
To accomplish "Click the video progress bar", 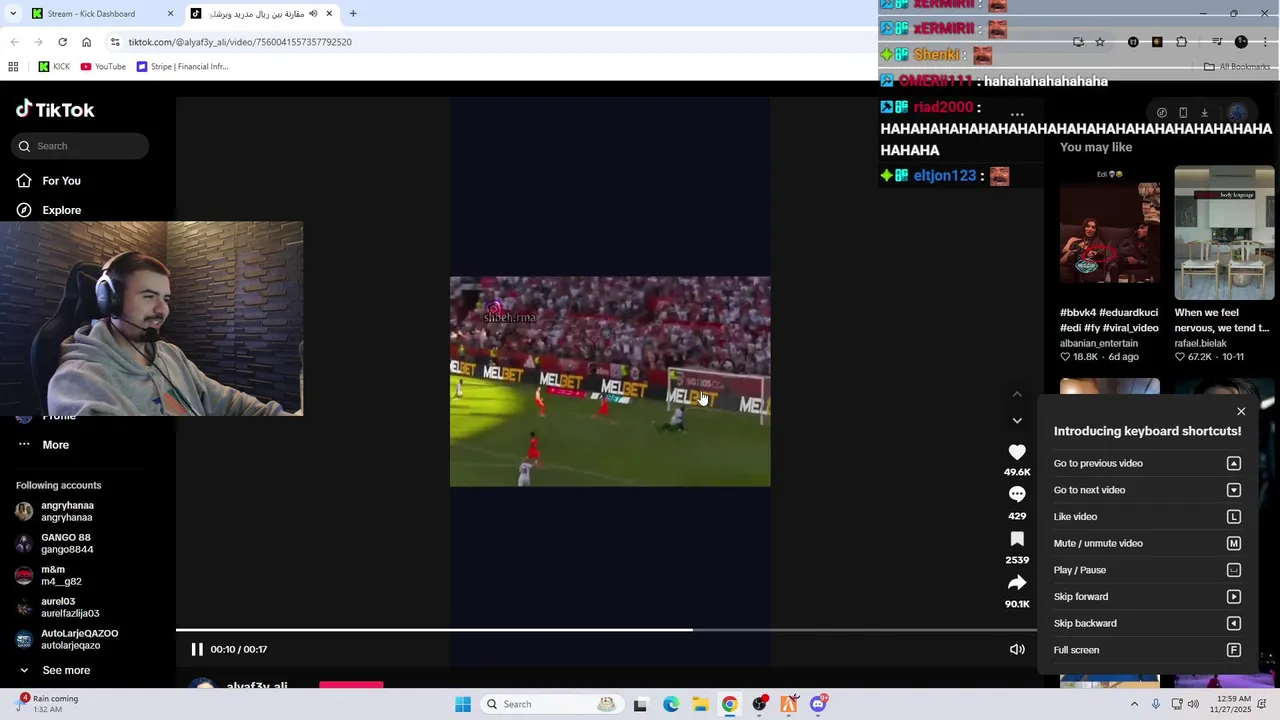I will [x=606, y=630].
